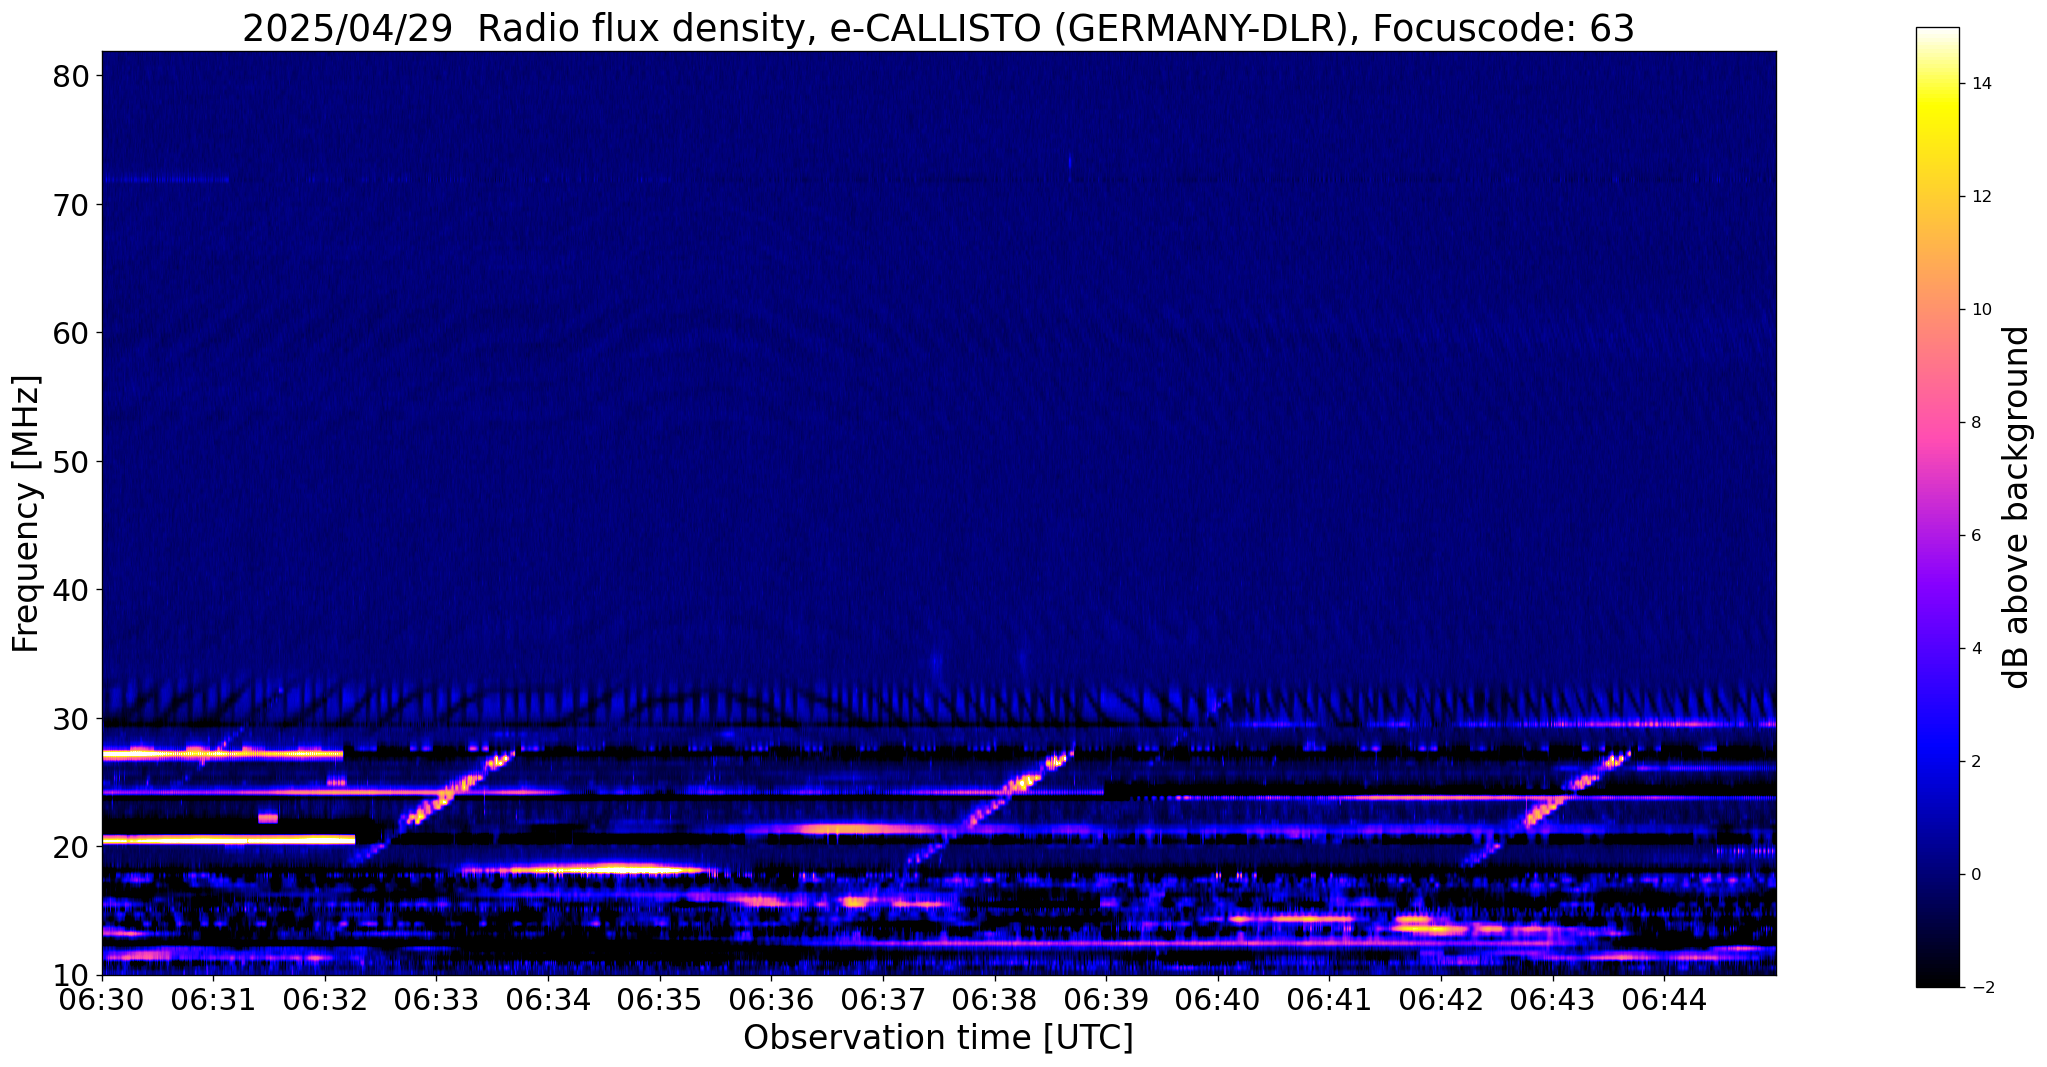Click the 10 MHz frequency tick label

[x=72, y=975]
